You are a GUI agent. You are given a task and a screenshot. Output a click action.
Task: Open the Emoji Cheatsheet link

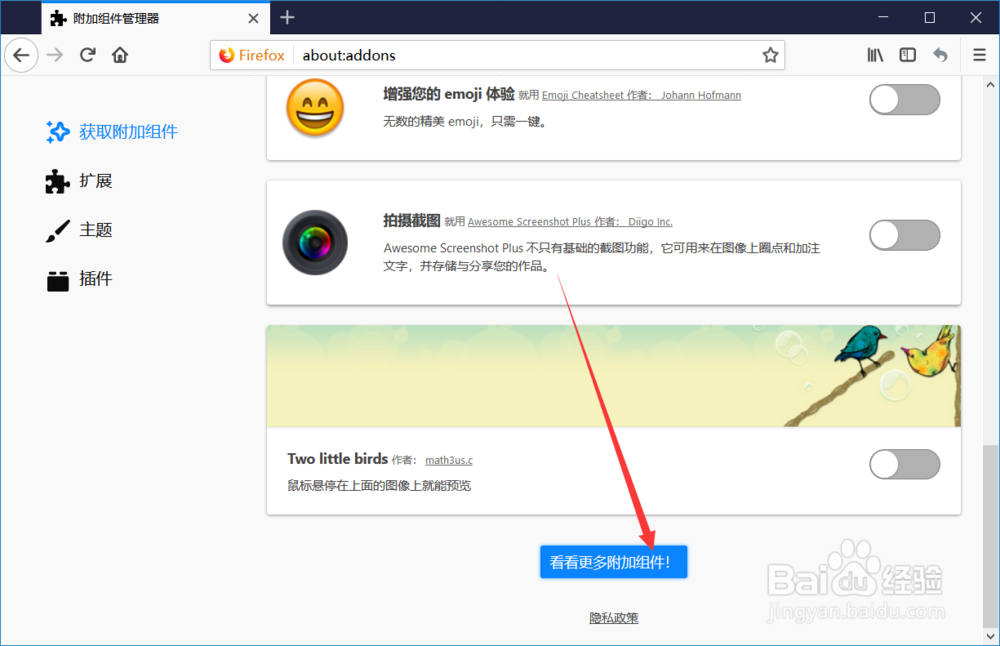coord(582,96)
